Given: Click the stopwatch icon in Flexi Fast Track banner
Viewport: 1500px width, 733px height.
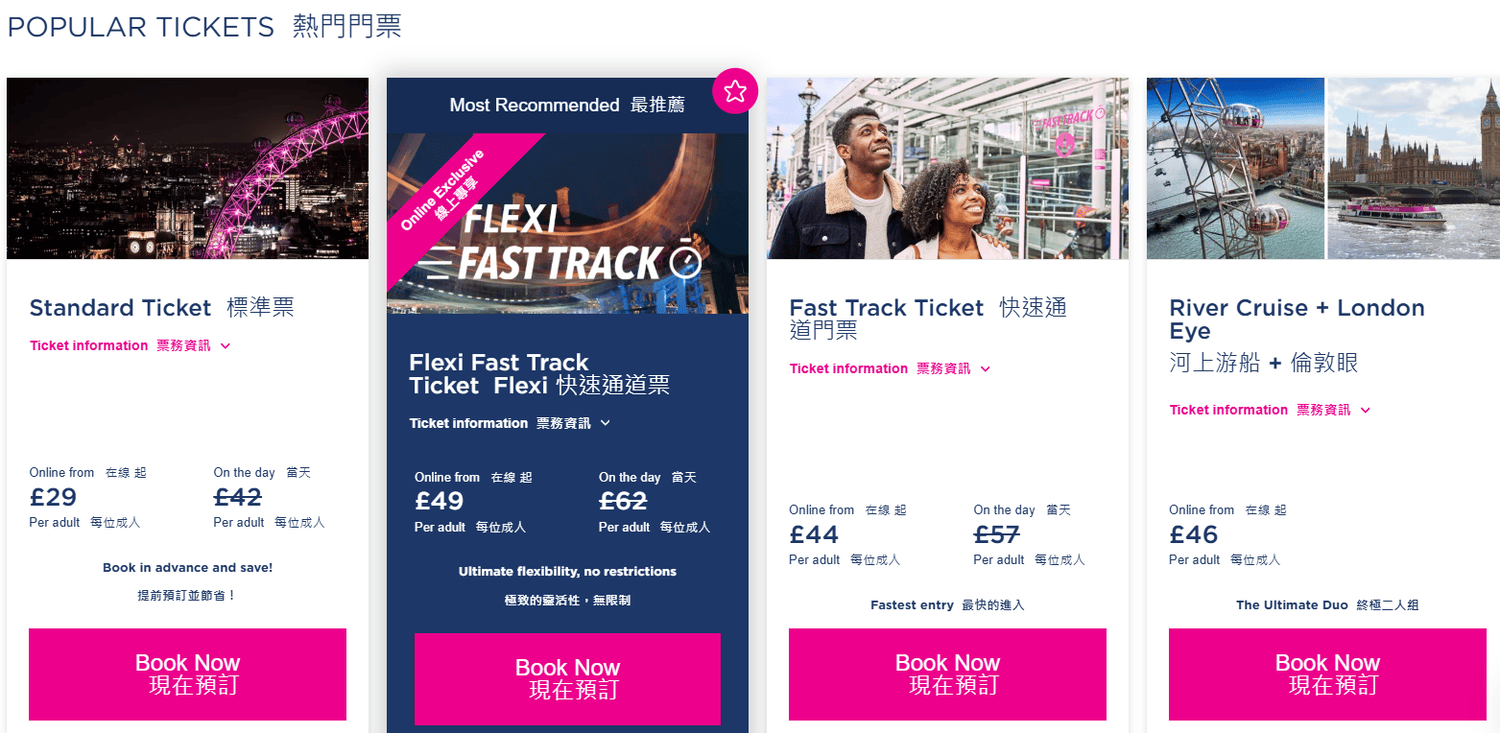Looking at the screenshot, I should pyautogui.click(x=685, y=262).
